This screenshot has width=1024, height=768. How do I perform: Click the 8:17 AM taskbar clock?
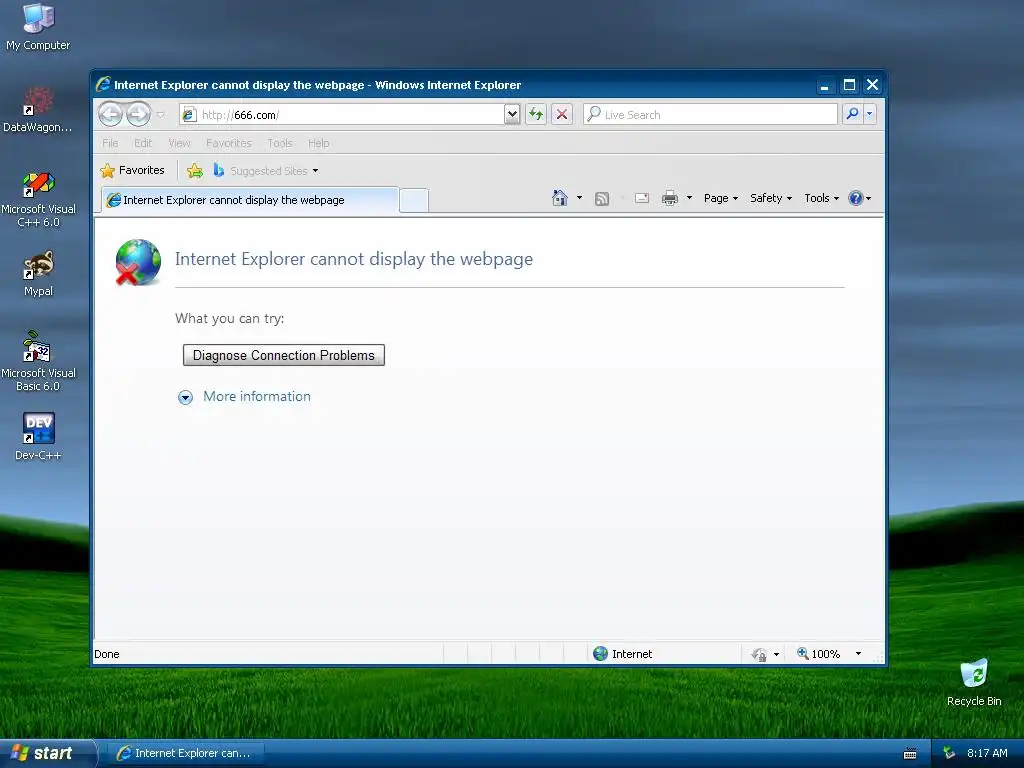(x=987, y=753)
